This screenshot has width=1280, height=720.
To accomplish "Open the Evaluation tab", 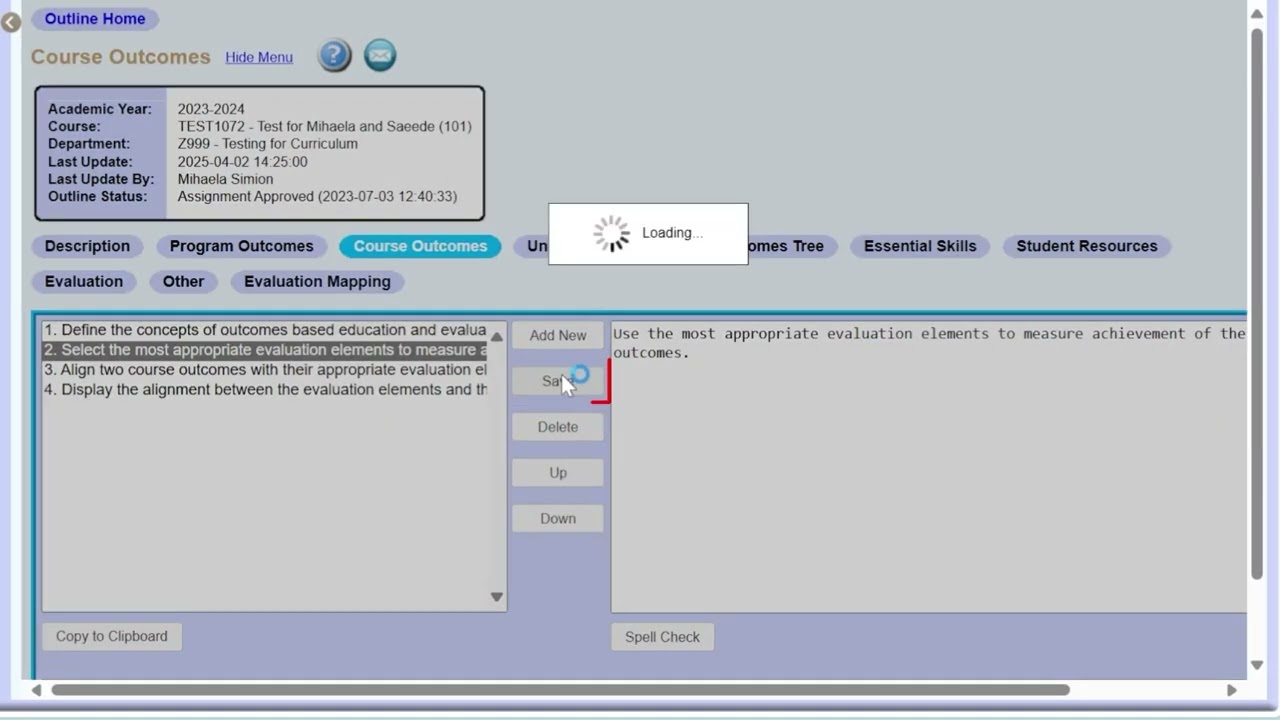I will coord(84,281).
